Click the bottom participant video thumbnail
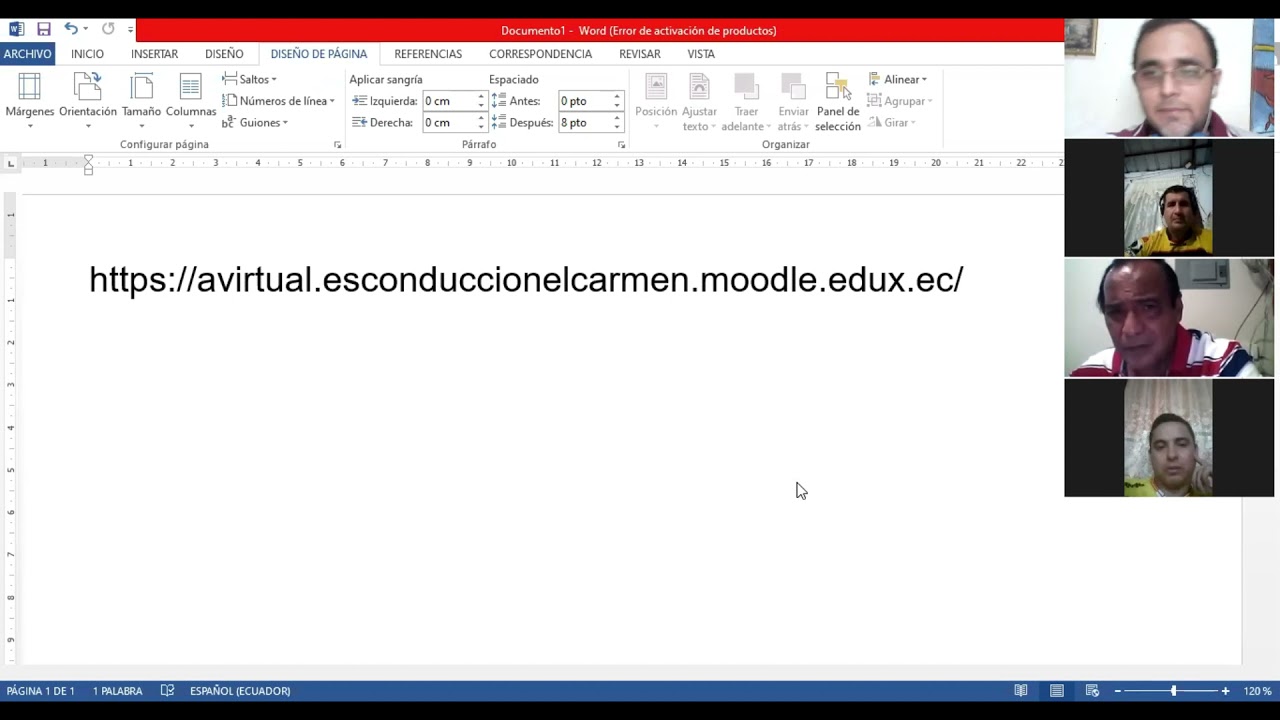The height and width of the screenshot is (720, 1280). (x=1169, y=438)
